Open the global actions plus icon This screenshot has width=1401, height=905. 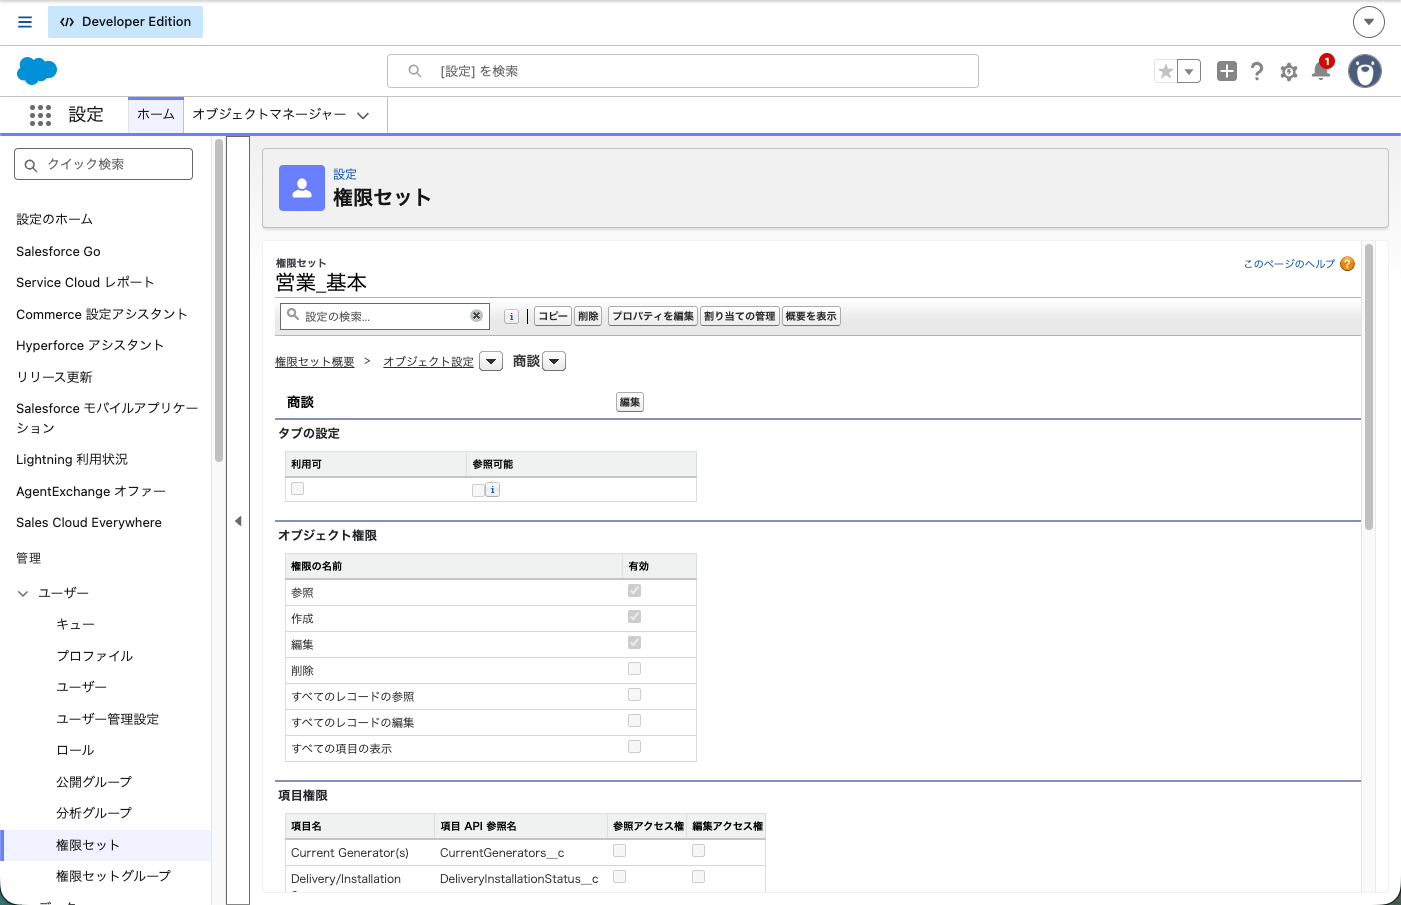pos(1227,71)
